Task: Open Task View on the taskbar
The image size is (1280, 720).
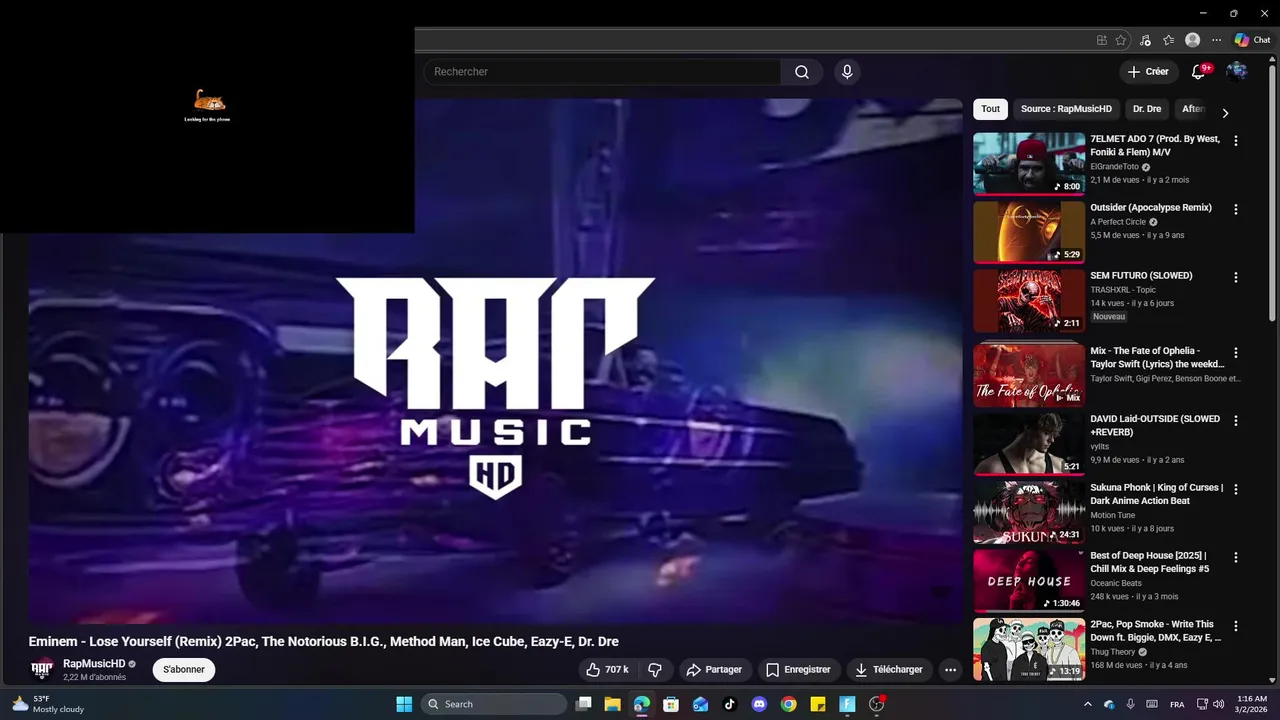Action: [583, 704]
